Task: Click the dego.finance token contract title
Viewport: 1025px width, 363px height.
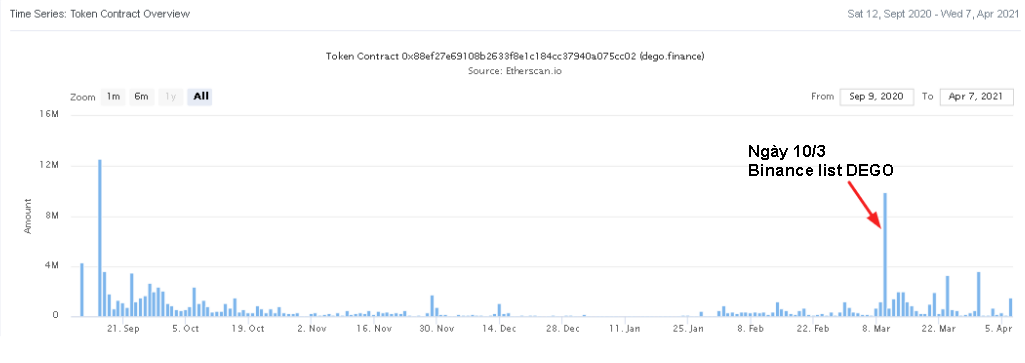Action: pos(515,57)
